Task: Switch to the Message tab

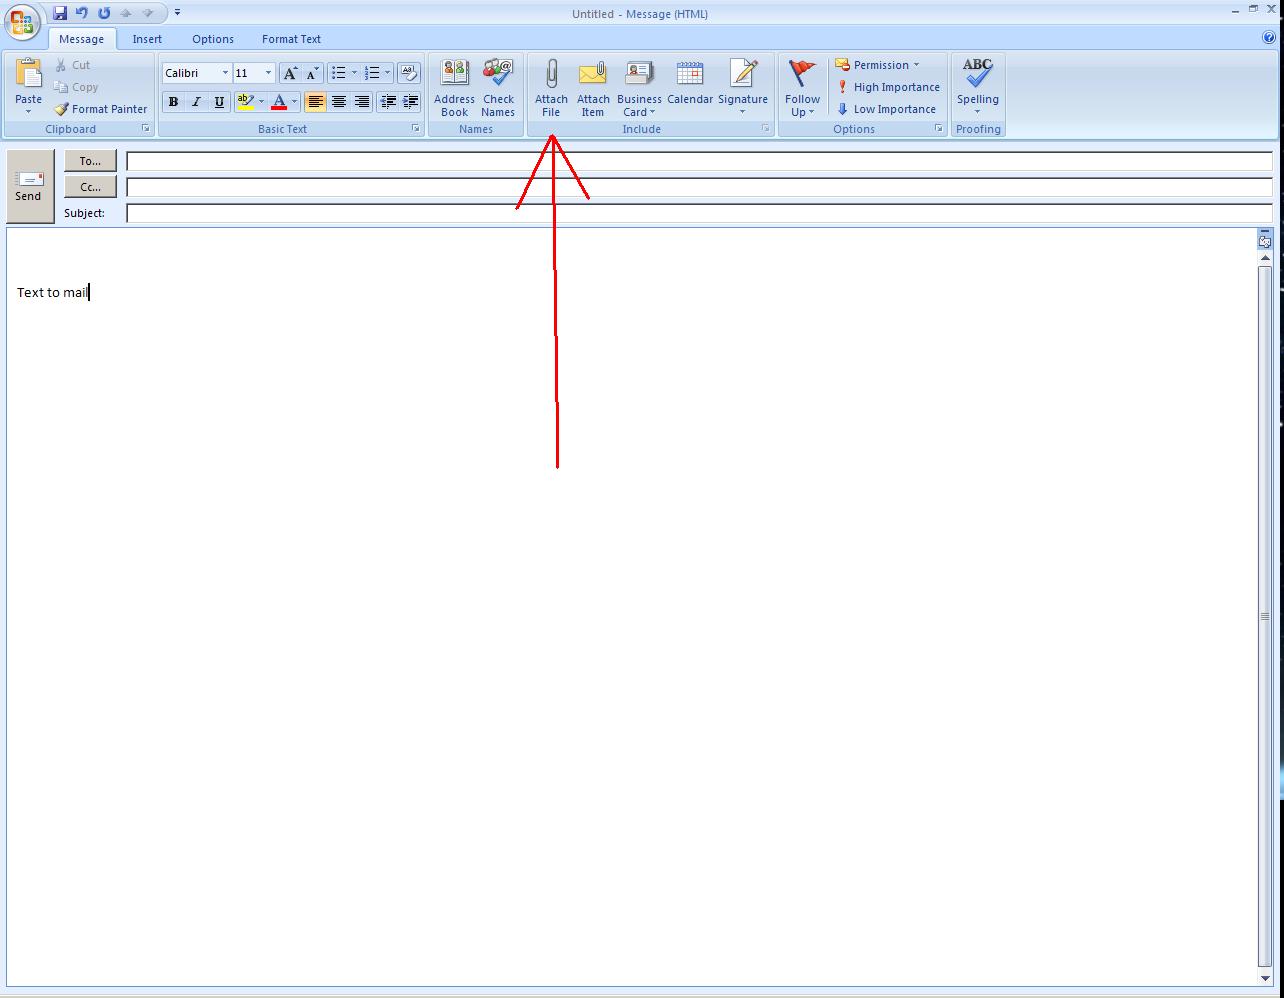Action: (x=81, y=39)
